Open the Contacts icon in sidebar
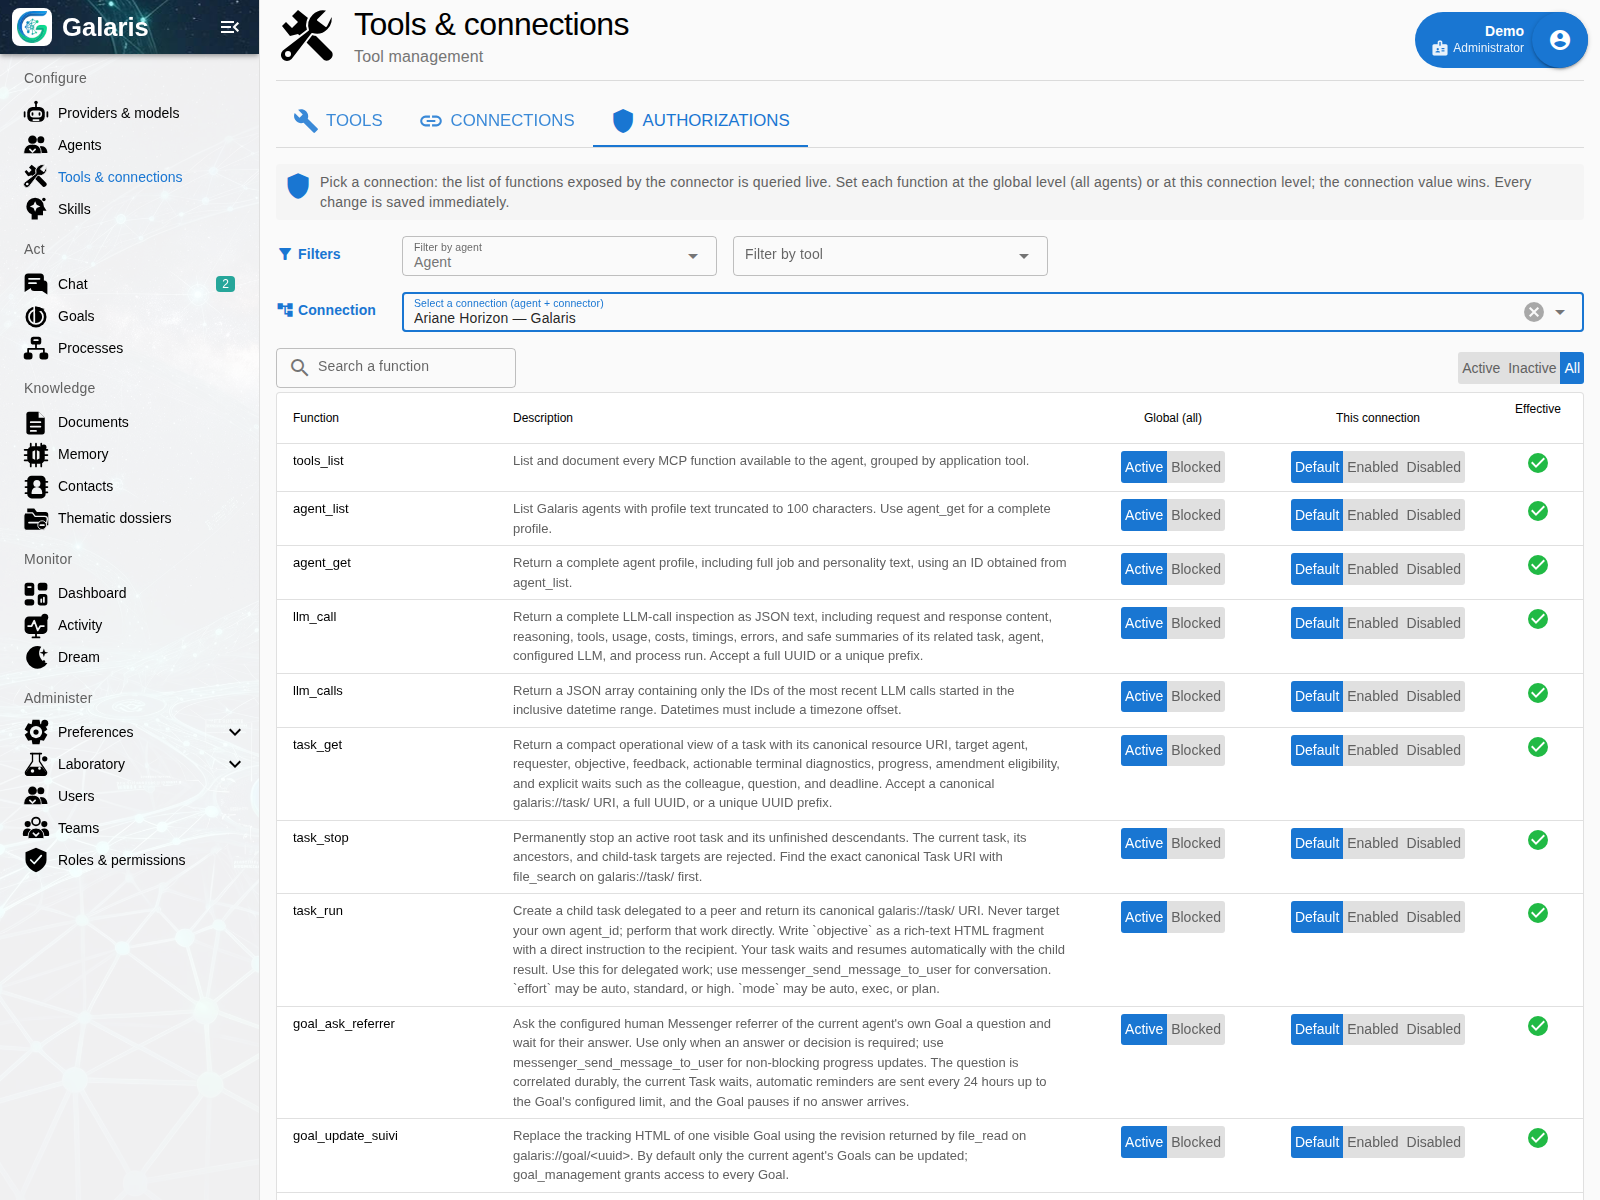Screen dimensions: 1600x1200 (x=36, y=486)
